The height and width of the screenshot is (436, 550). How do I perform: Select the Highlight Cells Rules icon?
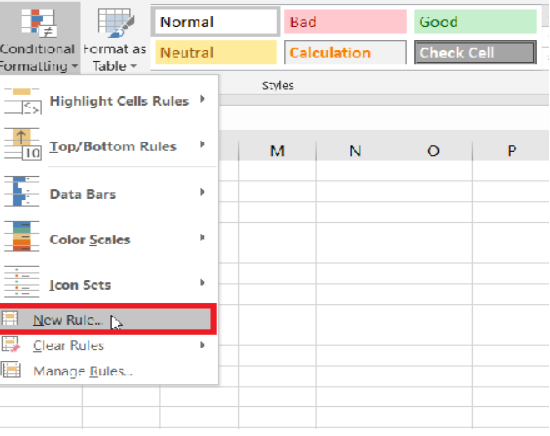[22, 101]
